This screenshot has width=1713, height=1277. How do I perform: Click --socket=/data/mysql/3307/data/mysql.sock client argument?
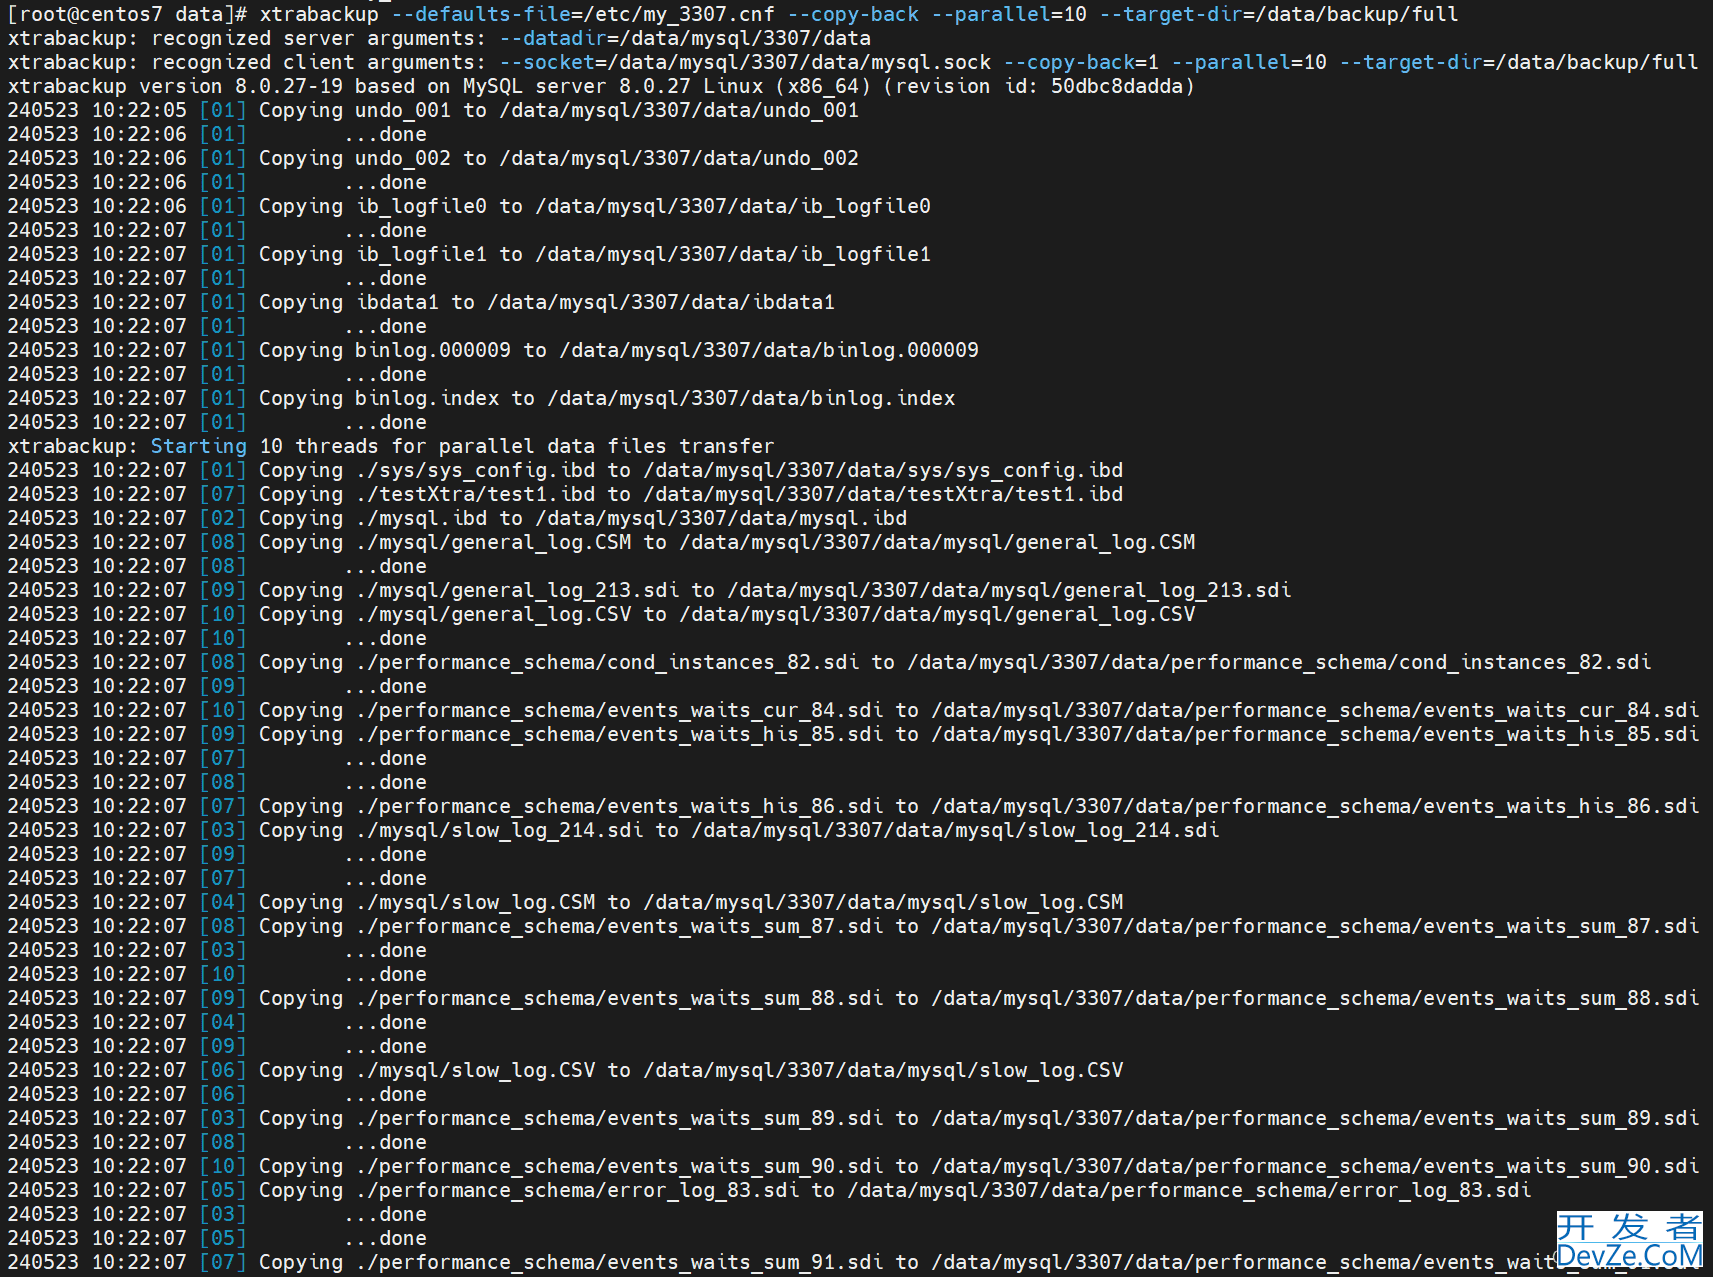745,62
